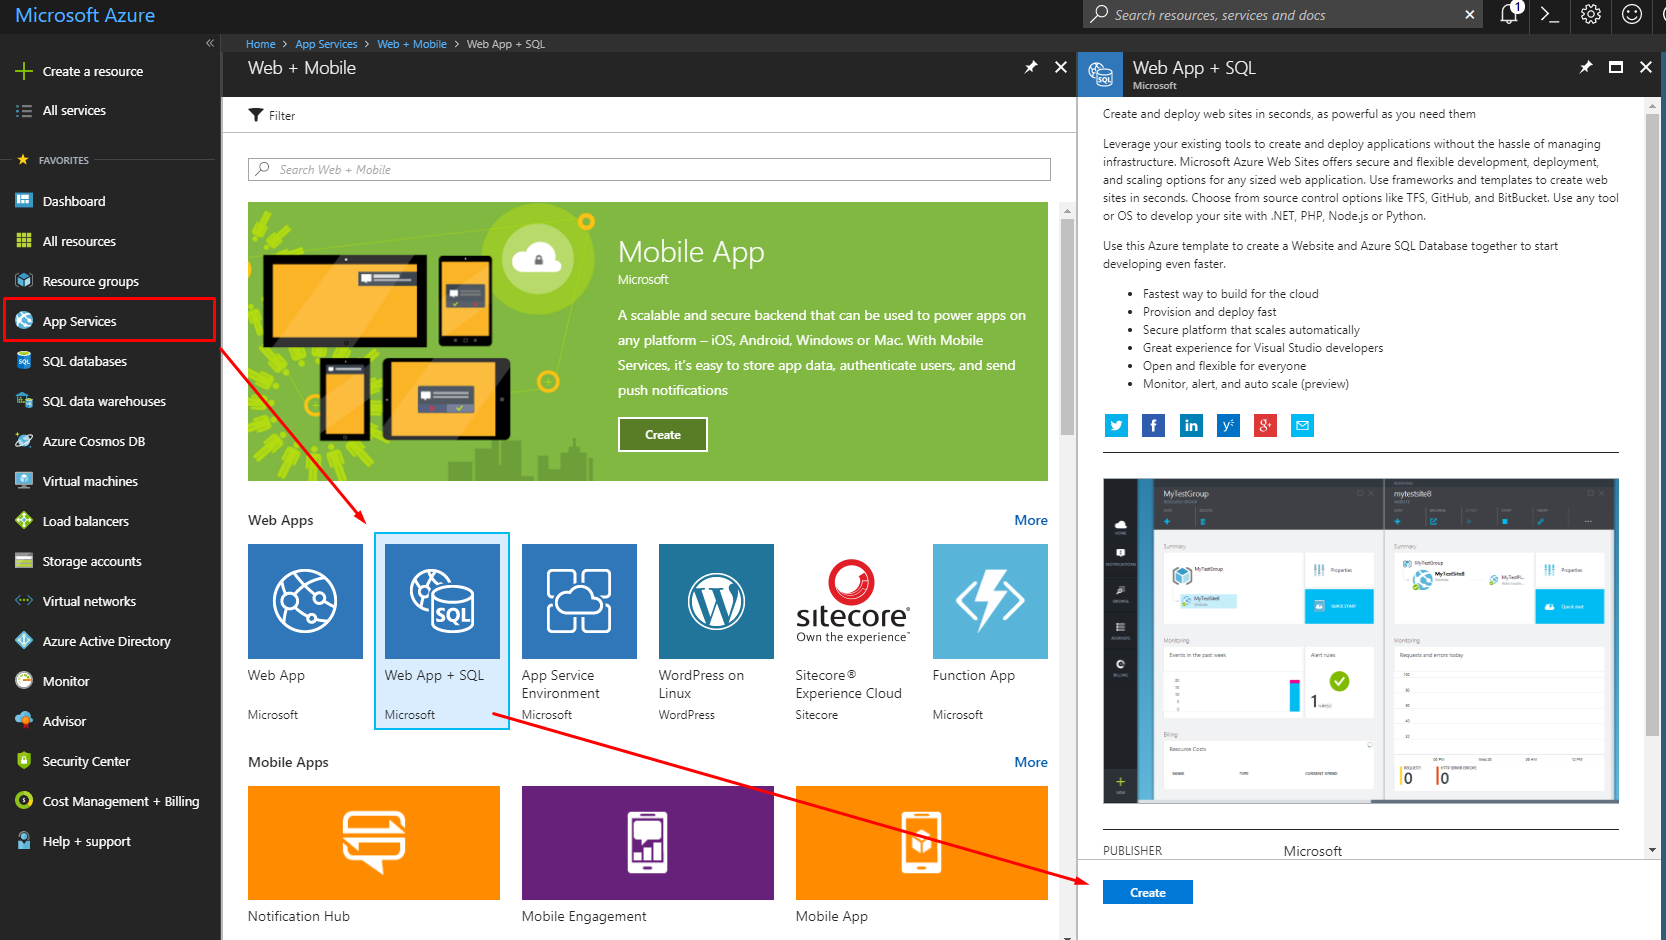Open portal settings gear icon
Viewport: 1666px width, 940px height.
point(1591,14)
